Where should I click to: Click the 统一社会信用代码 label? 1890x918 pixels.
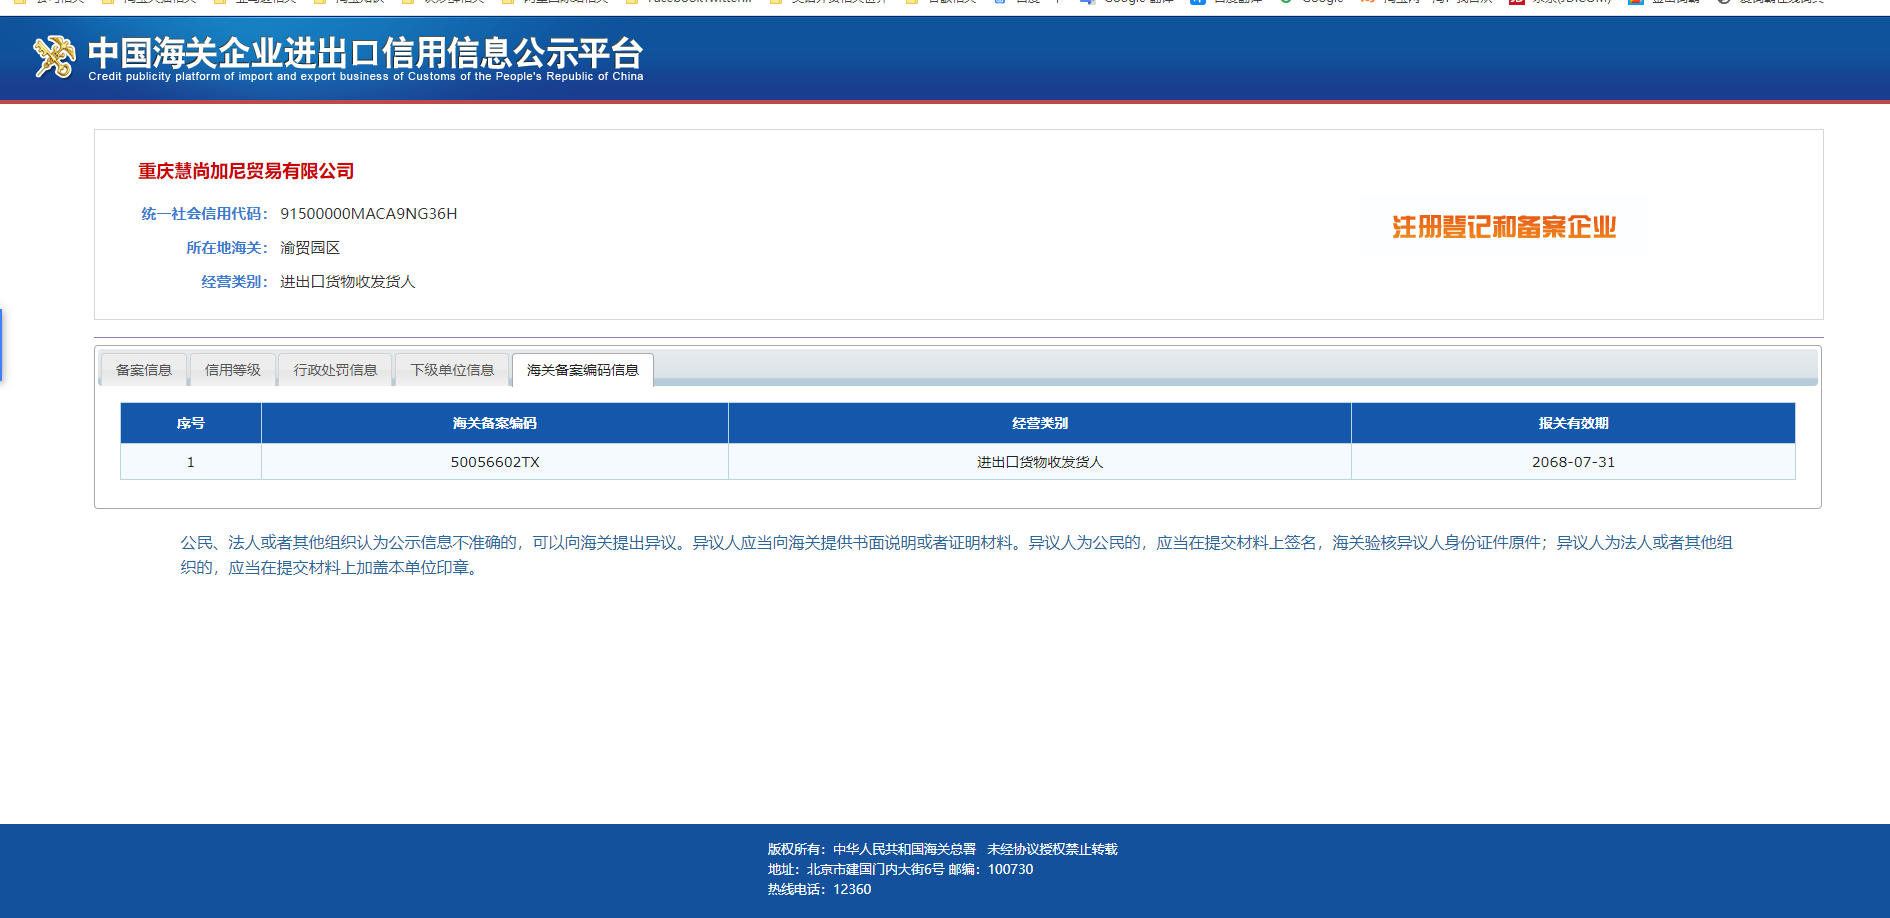click(204, 214)
